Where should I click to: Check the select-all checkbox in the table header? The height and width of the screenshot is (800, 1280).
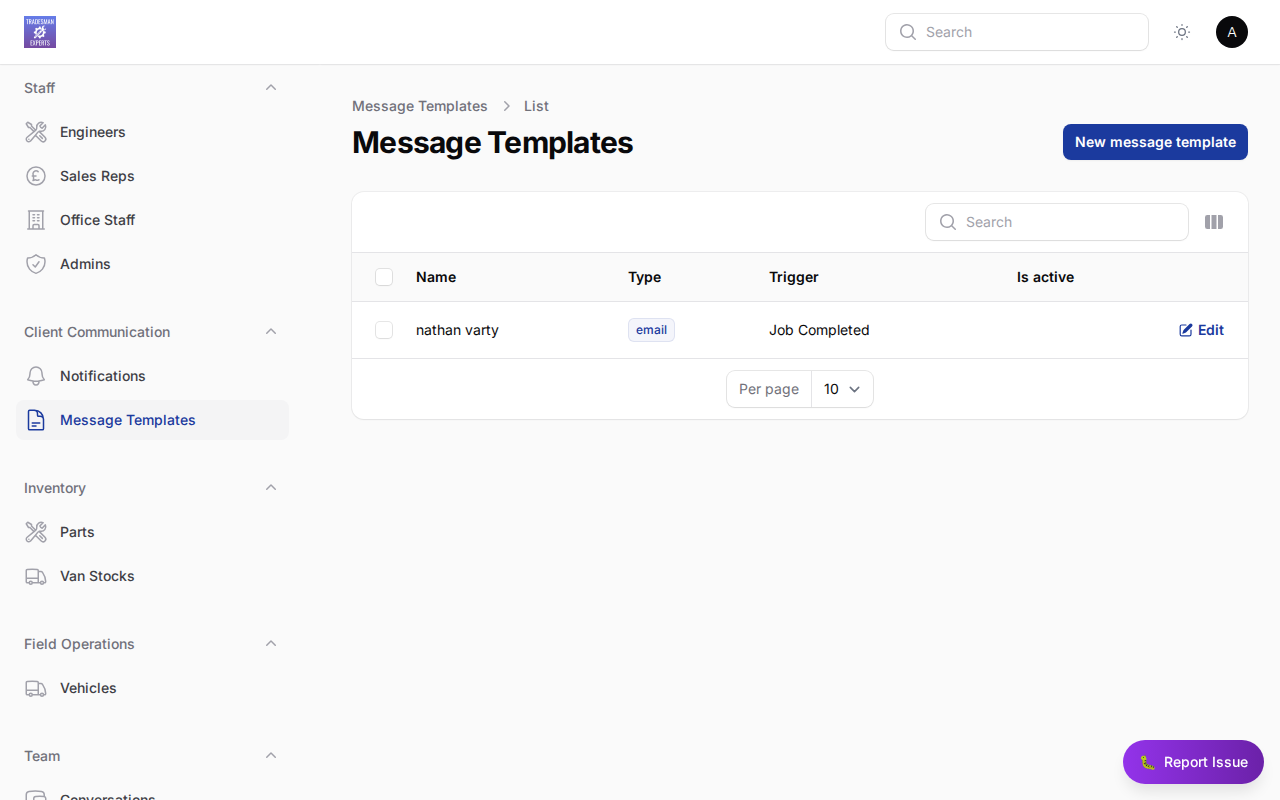click(384, 277)
